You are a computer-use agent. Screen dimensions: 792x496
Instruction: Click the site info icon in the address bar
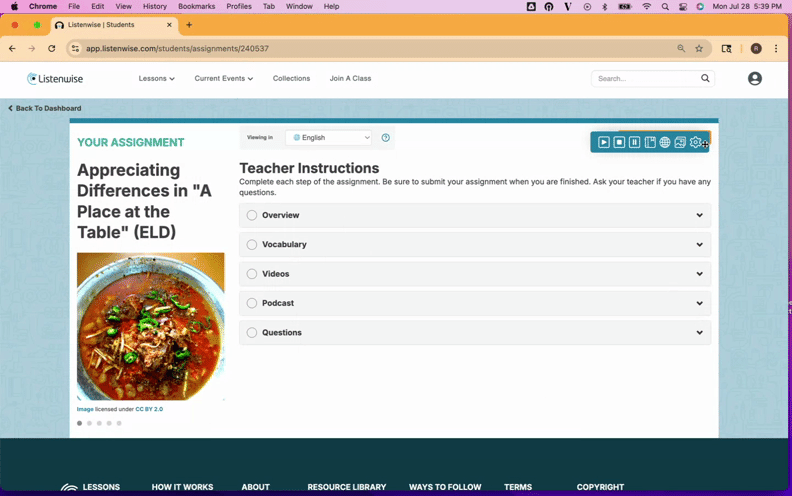click(75, 48)
